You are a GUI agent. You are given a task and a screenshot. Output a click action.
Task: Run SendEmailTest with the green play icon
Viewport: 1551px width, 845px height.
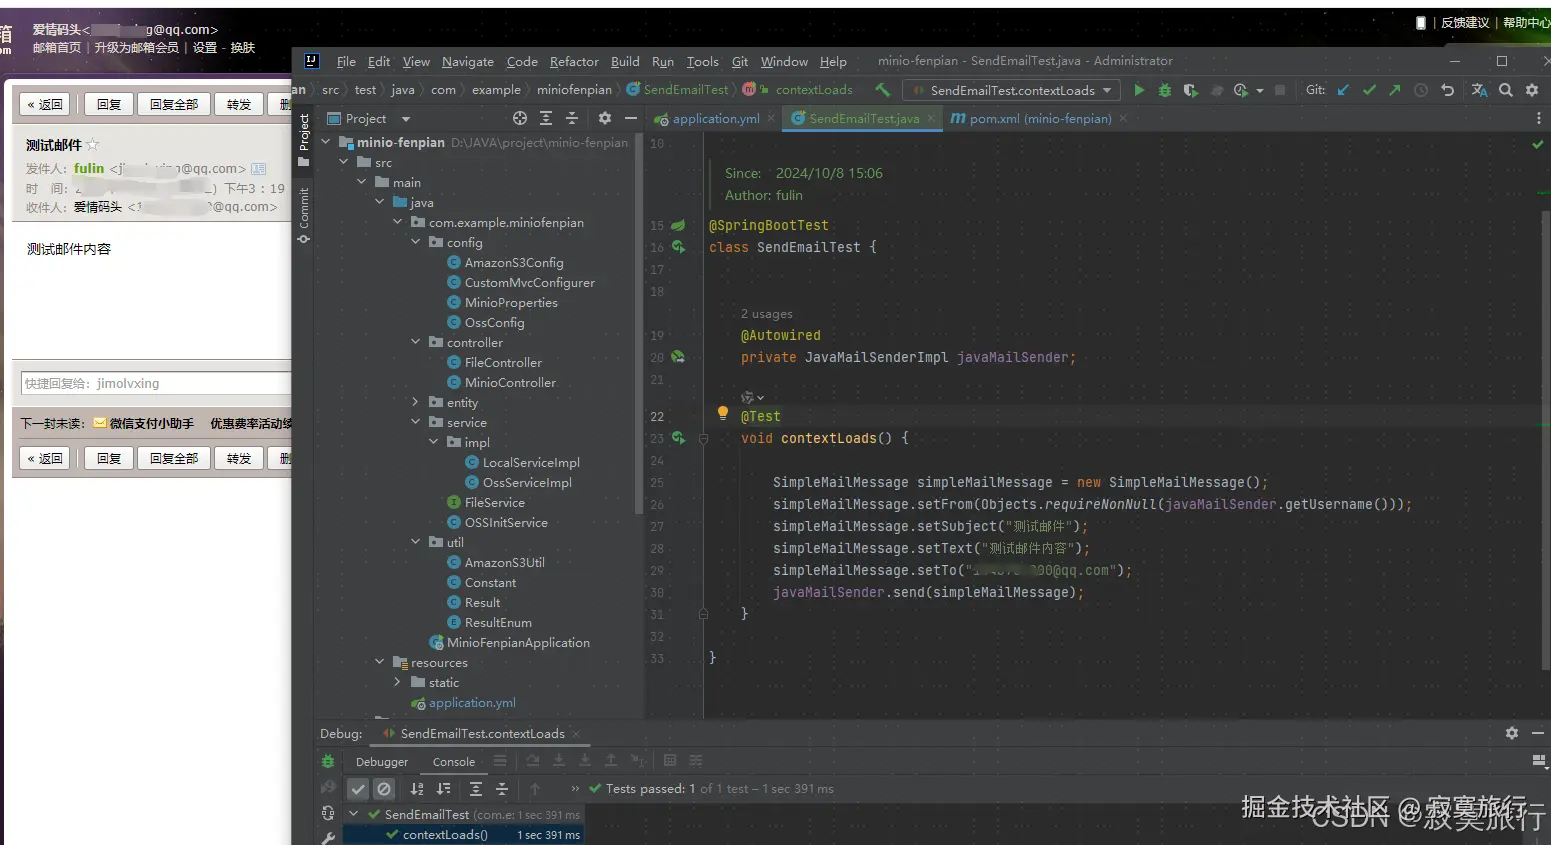[1139, 90]
